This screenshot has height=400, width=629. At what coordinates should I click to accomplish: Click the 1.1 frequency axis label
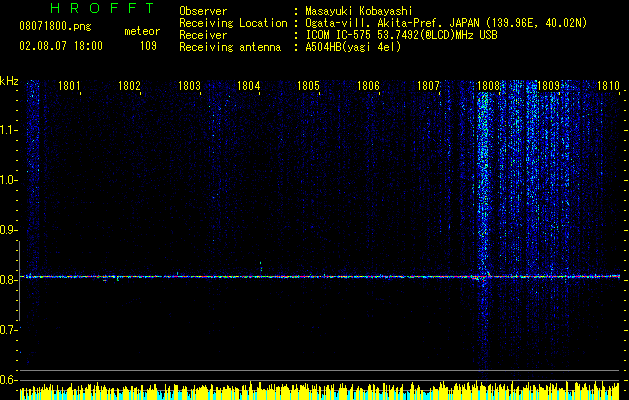tap(8, 130)
